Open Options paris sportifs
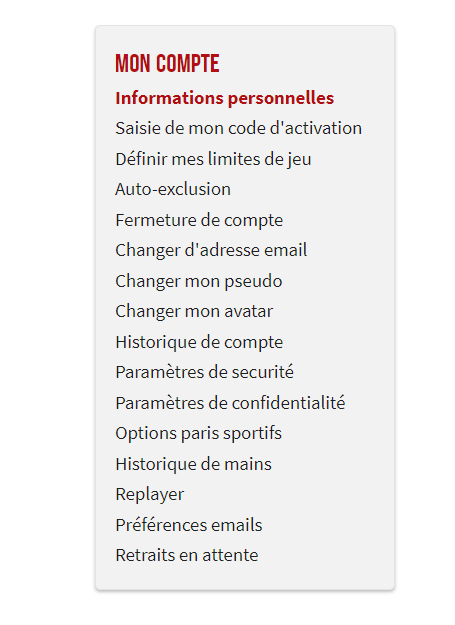 (x=198, y=434)
